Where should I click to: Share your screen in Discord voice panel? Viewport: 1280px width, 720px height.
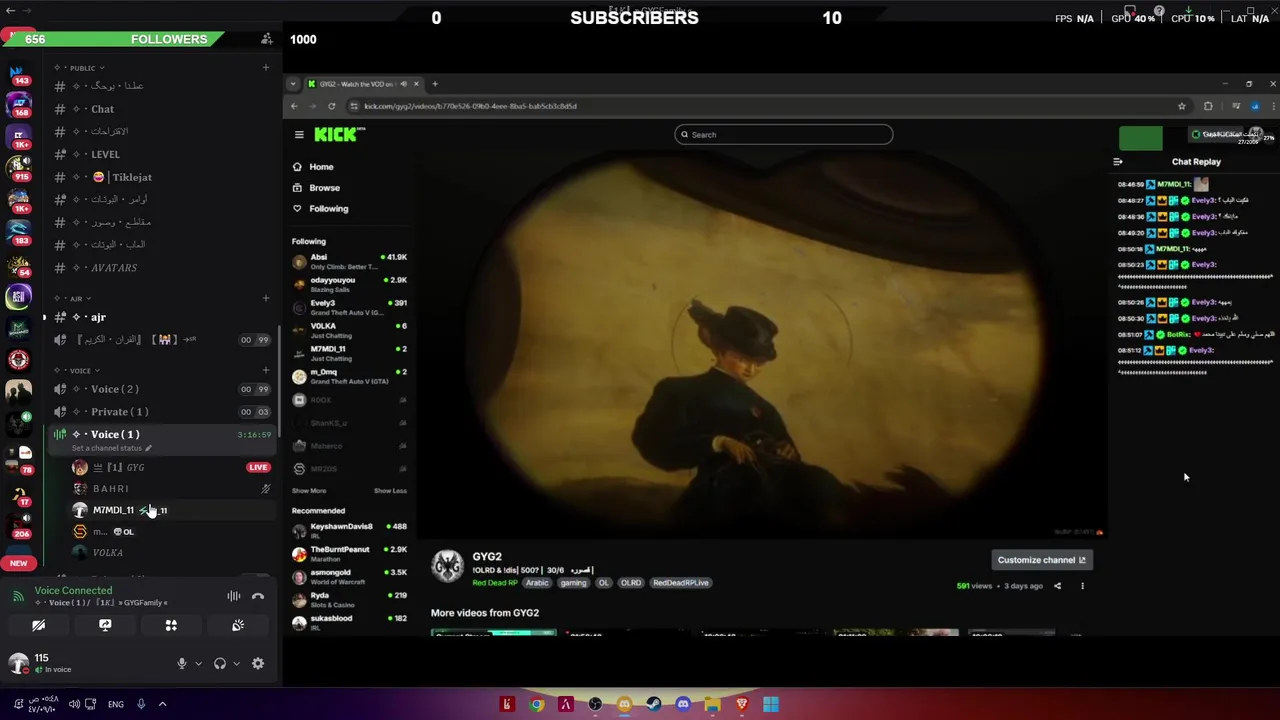105,625
